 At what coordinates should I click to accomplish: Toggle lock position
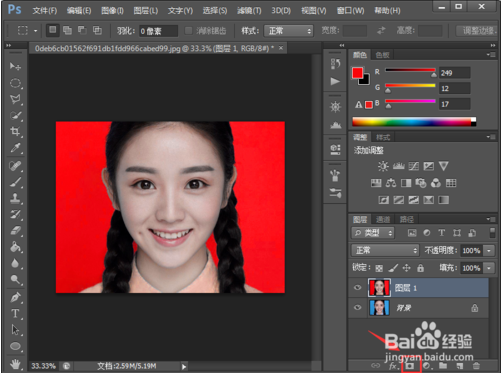[x=407, y=268]
